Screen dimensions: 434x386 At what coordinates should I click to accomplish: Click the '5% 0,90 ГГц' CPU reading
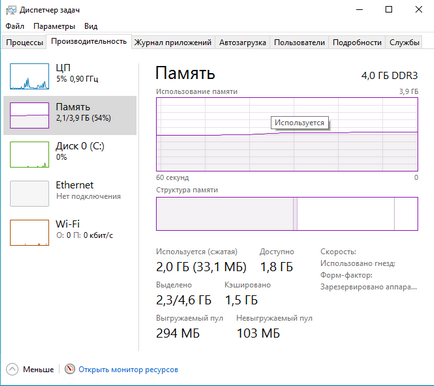77,79
